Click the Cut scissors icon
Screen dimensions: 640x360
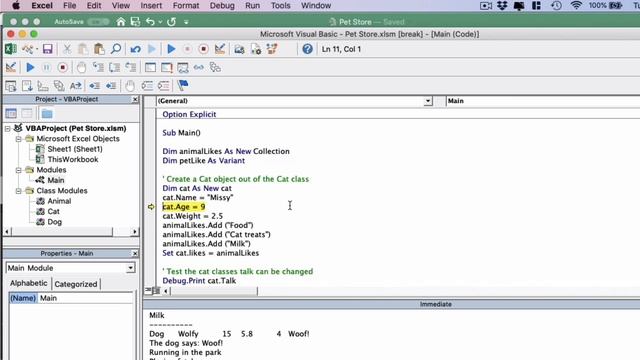(67, 49)
